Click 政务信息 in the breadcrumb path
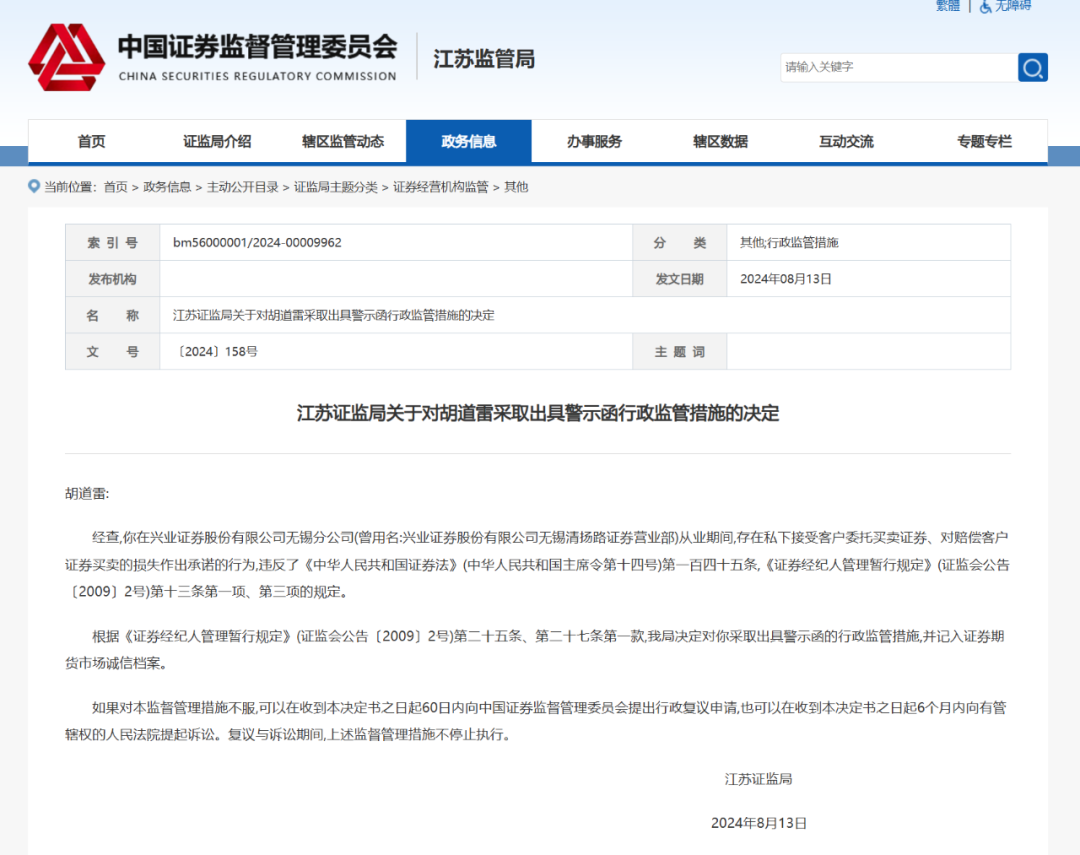 tap(167, 187)
